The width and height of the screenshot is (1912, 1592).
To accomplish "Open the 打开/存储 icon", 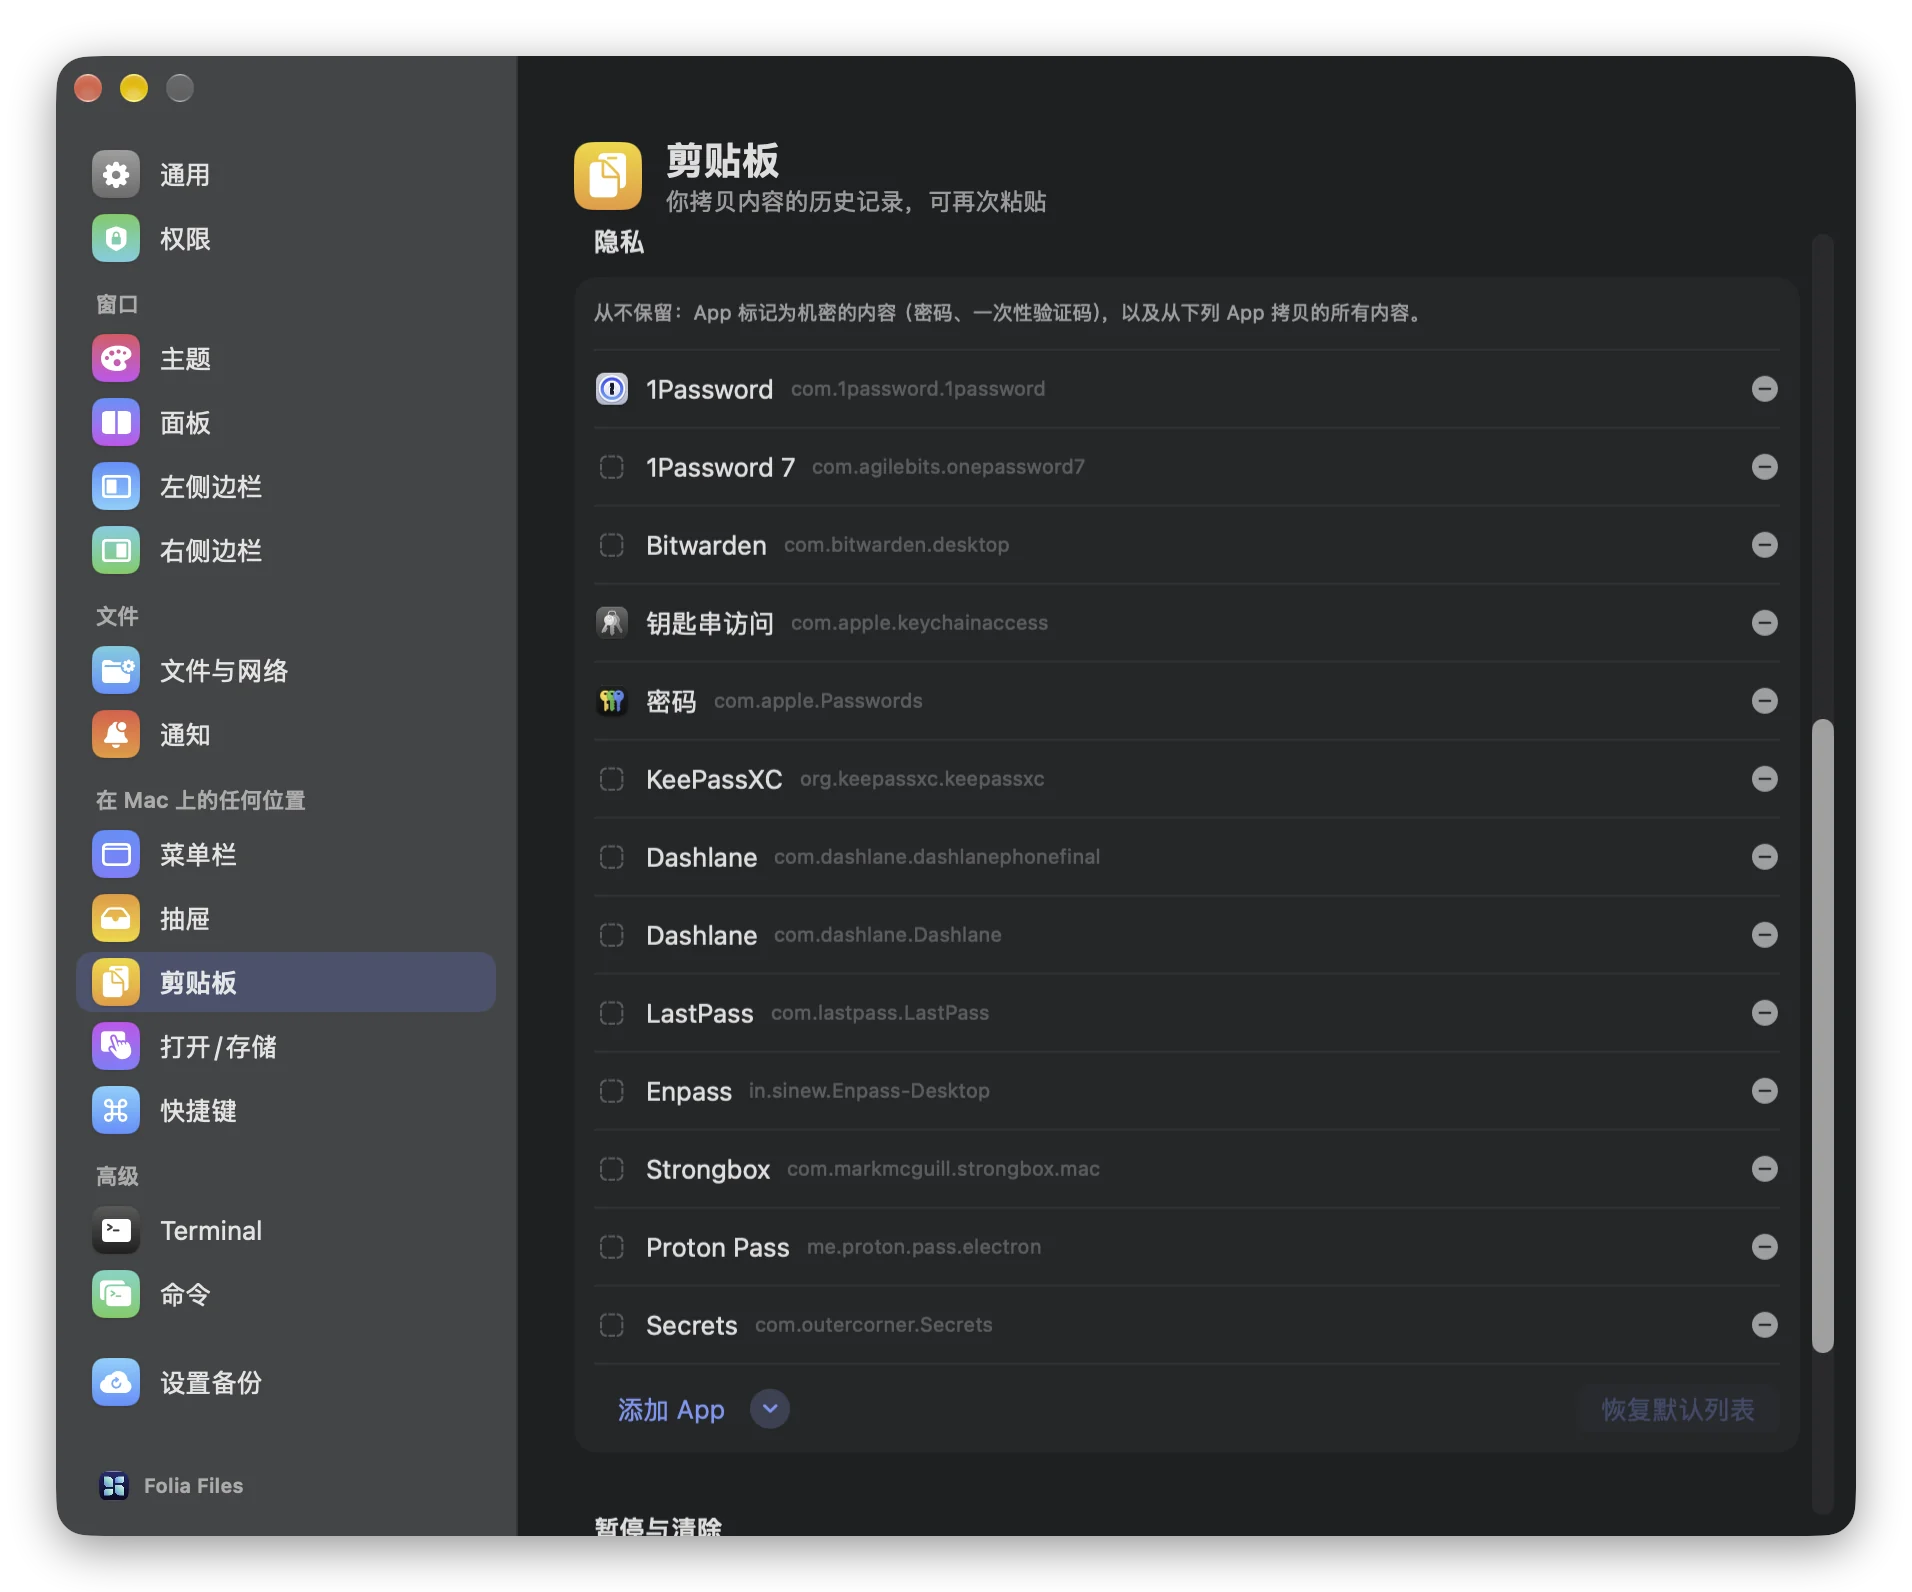I will click(116, 1047).
